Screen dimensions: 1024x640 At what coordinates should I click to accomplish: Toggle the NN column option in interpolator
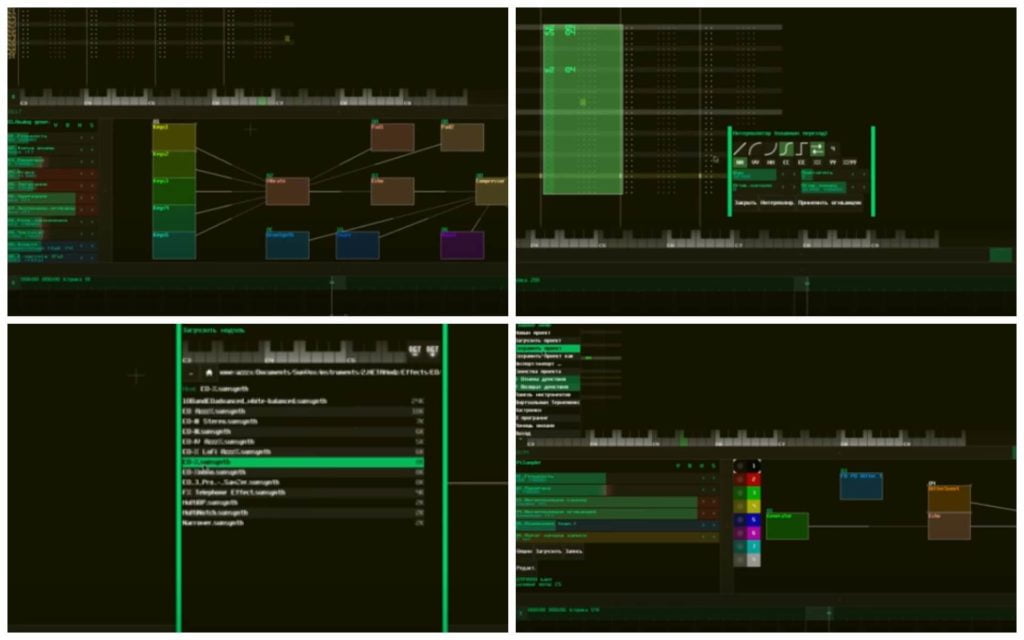click(x=740, y=163)
